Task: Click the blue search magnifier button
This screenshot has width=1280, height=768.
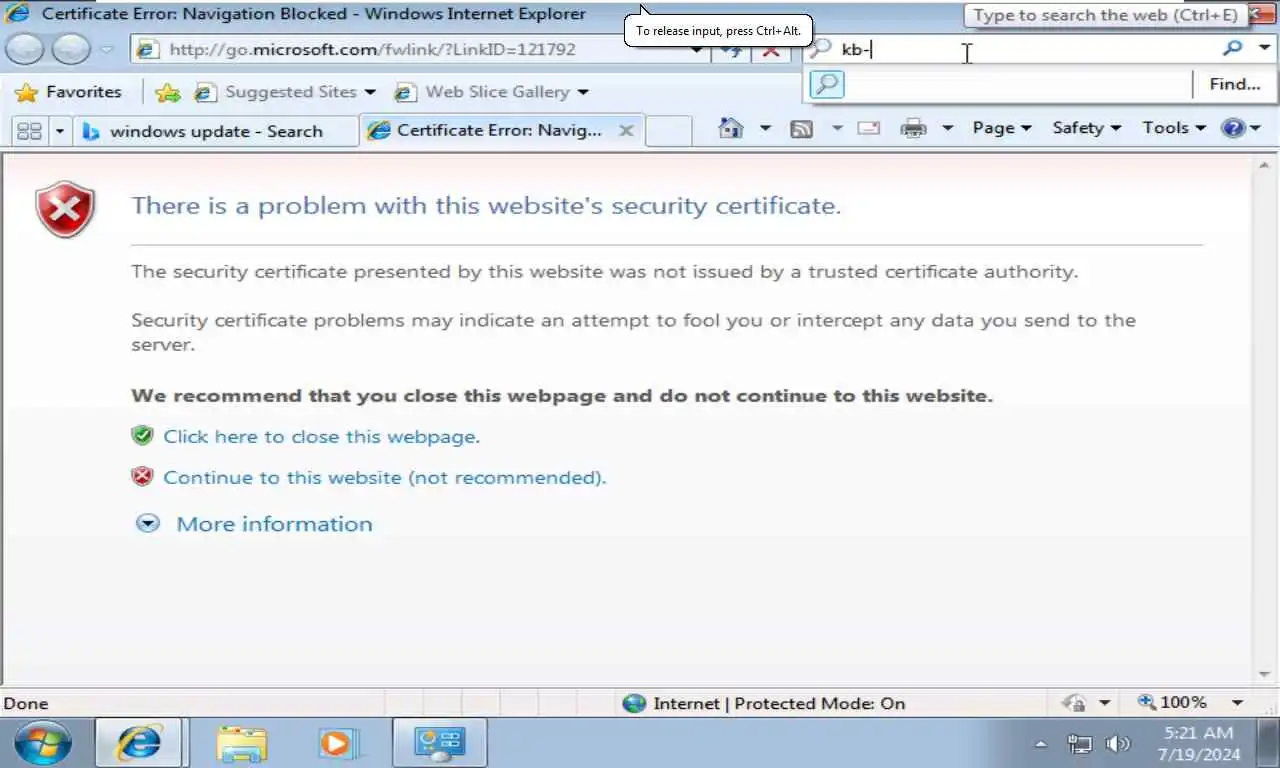Action: [1233, 48]
